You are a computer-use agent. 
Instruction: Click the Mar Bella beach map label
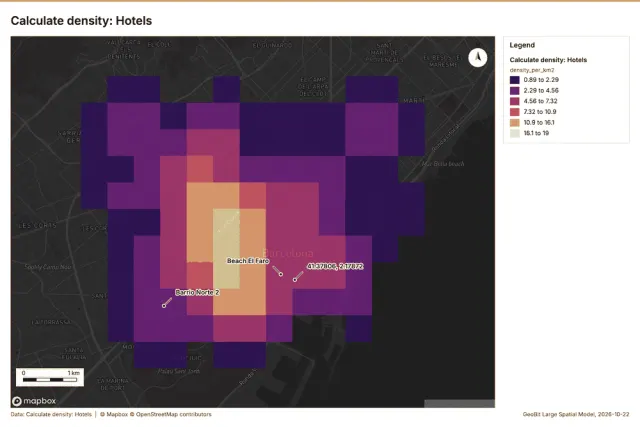[x=443, y=164]
